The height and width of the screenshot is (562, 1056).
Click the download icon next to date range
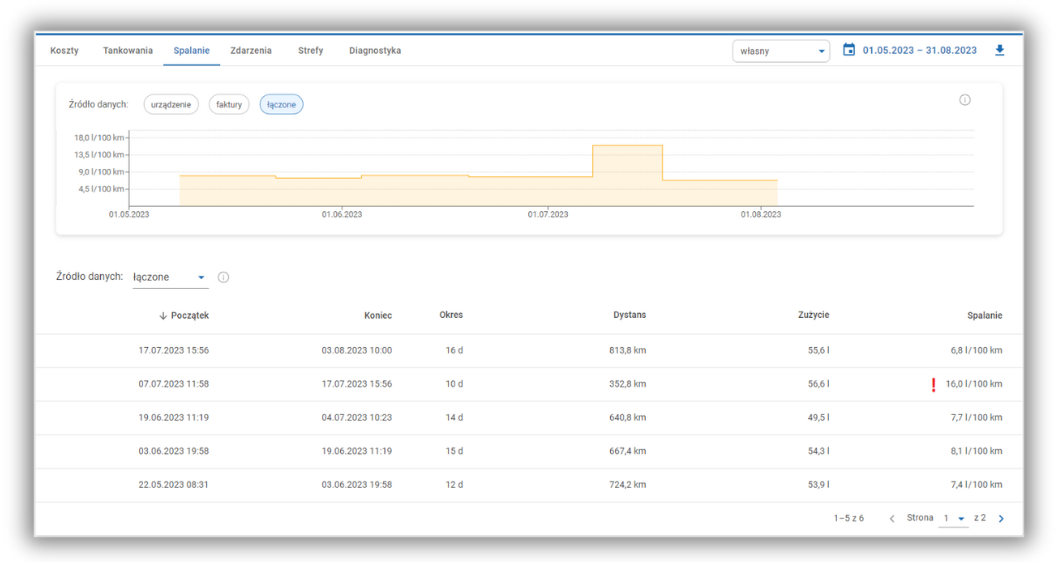[x=999, y=50]
